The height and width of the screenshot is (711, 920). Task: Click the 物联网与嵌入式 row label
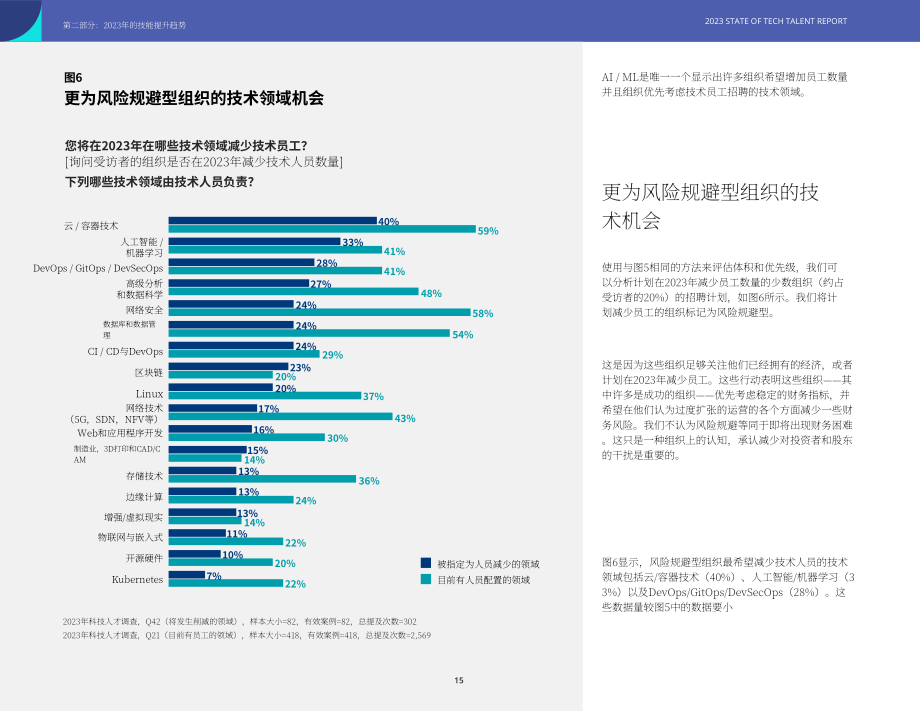130,537
